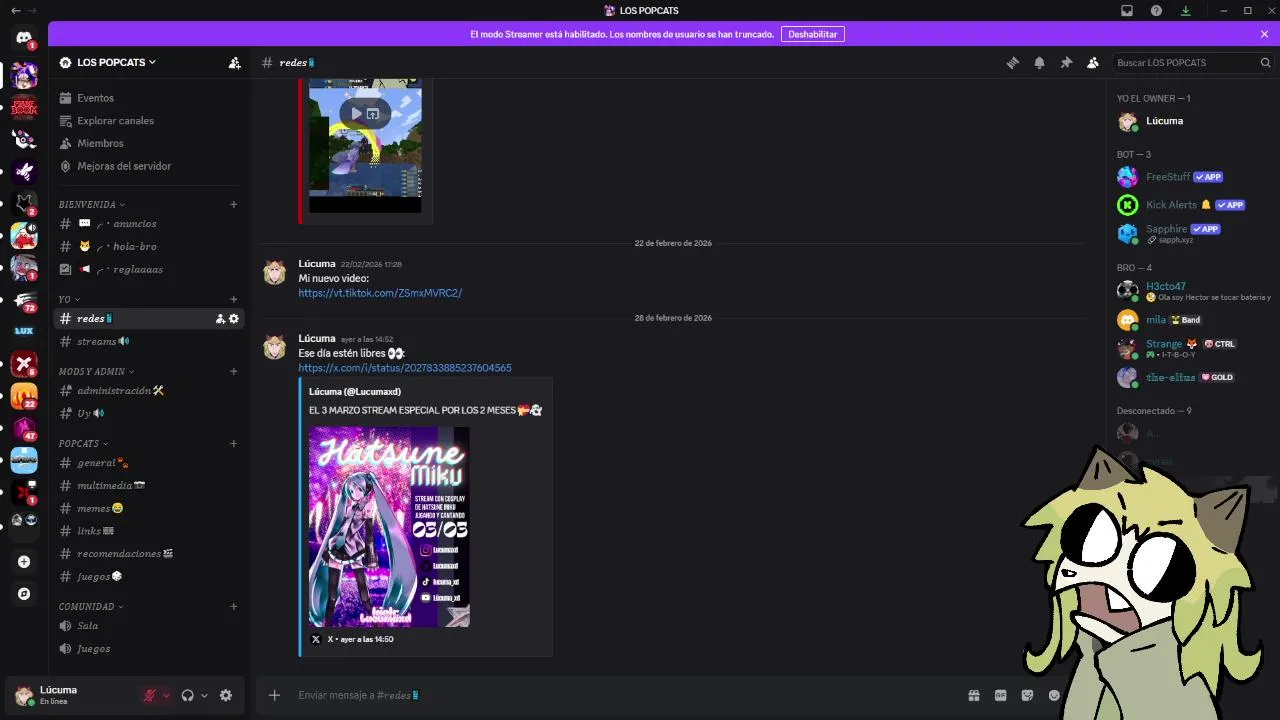Invite people icon next to LOS POPCATS
Viewport: 1280px width, 720px height.
click(x=234, y=62)
